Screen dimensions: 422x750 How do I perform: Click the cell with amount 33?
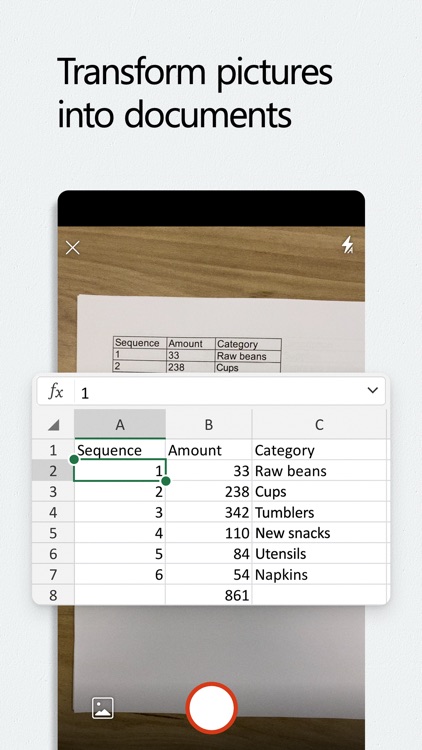click(209, 471)
